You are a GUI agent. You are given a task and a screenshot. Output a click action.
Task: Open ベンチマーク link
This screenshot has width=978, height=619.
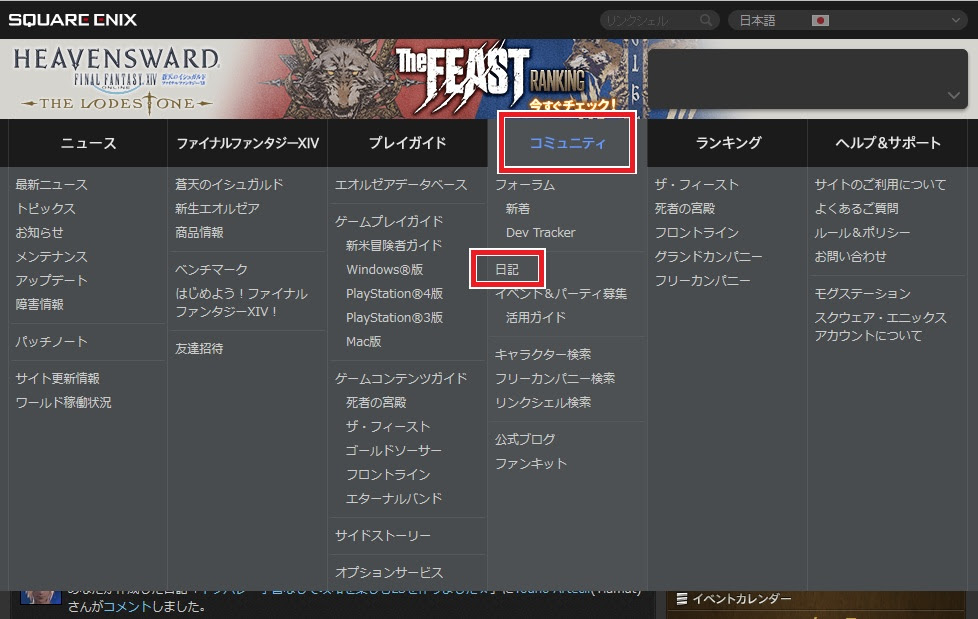coord(211,270)
